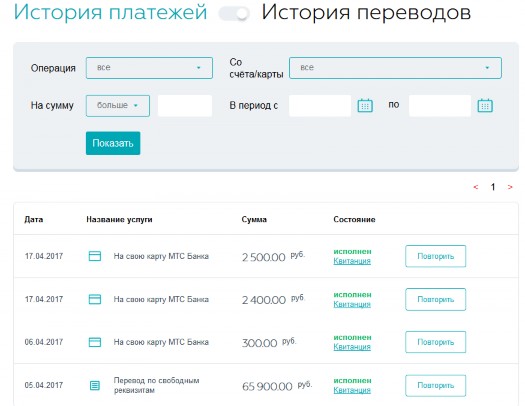Click card icon of 300.00 payment
The width and height of the screenshot is (525, 406).
click(95, 342)
